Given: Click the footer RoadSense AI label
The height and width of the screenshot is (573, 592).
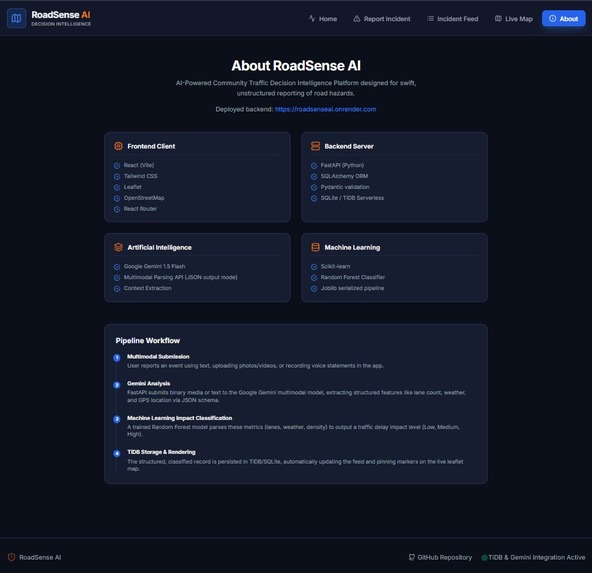Looking at the screenshot, I should pos(40,557).
